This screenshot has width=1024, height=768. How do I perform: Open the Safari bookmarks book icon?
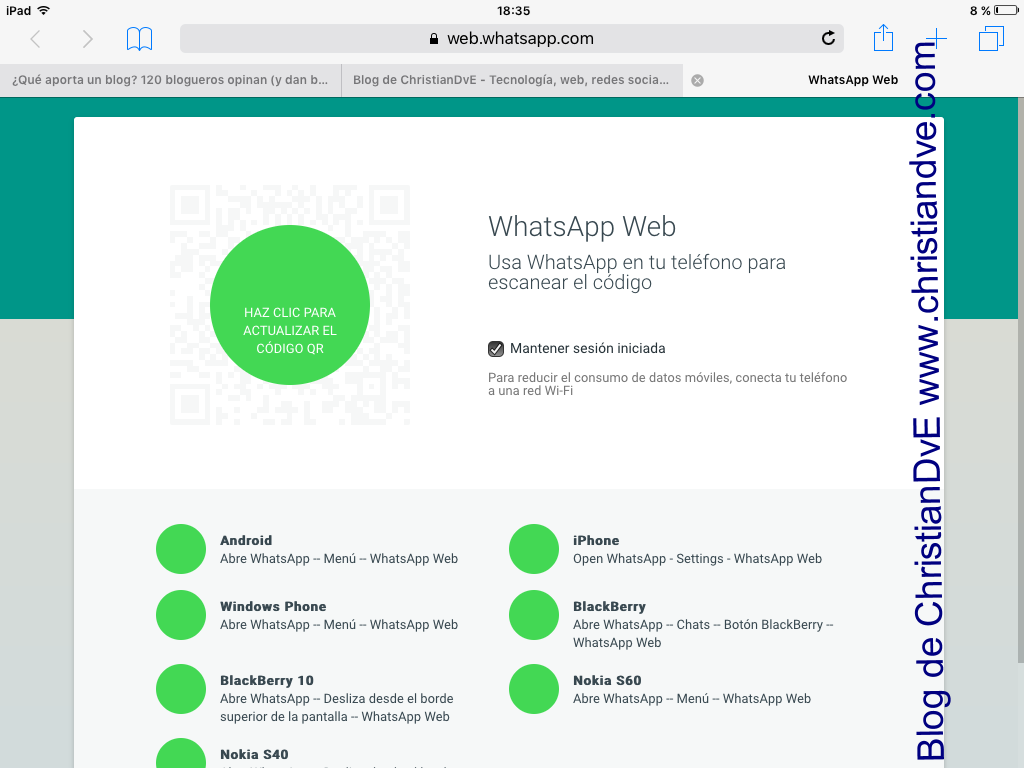(139, 39)
